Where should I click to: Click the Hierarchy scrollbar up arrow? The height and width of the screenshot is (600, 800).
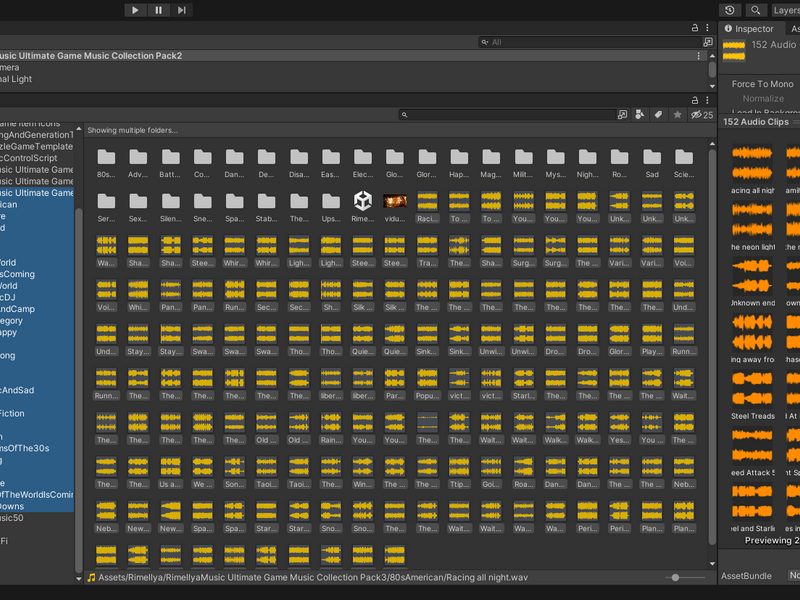712,56
